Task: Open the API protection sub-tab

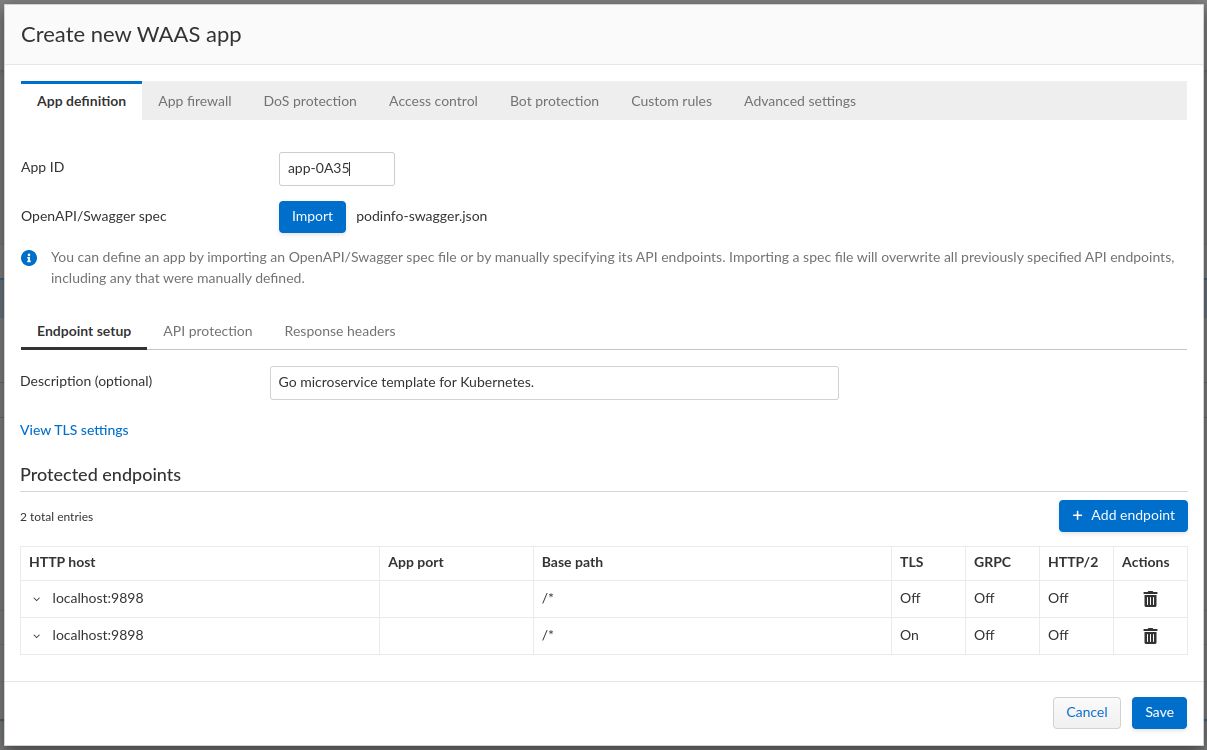Action: 207,331
